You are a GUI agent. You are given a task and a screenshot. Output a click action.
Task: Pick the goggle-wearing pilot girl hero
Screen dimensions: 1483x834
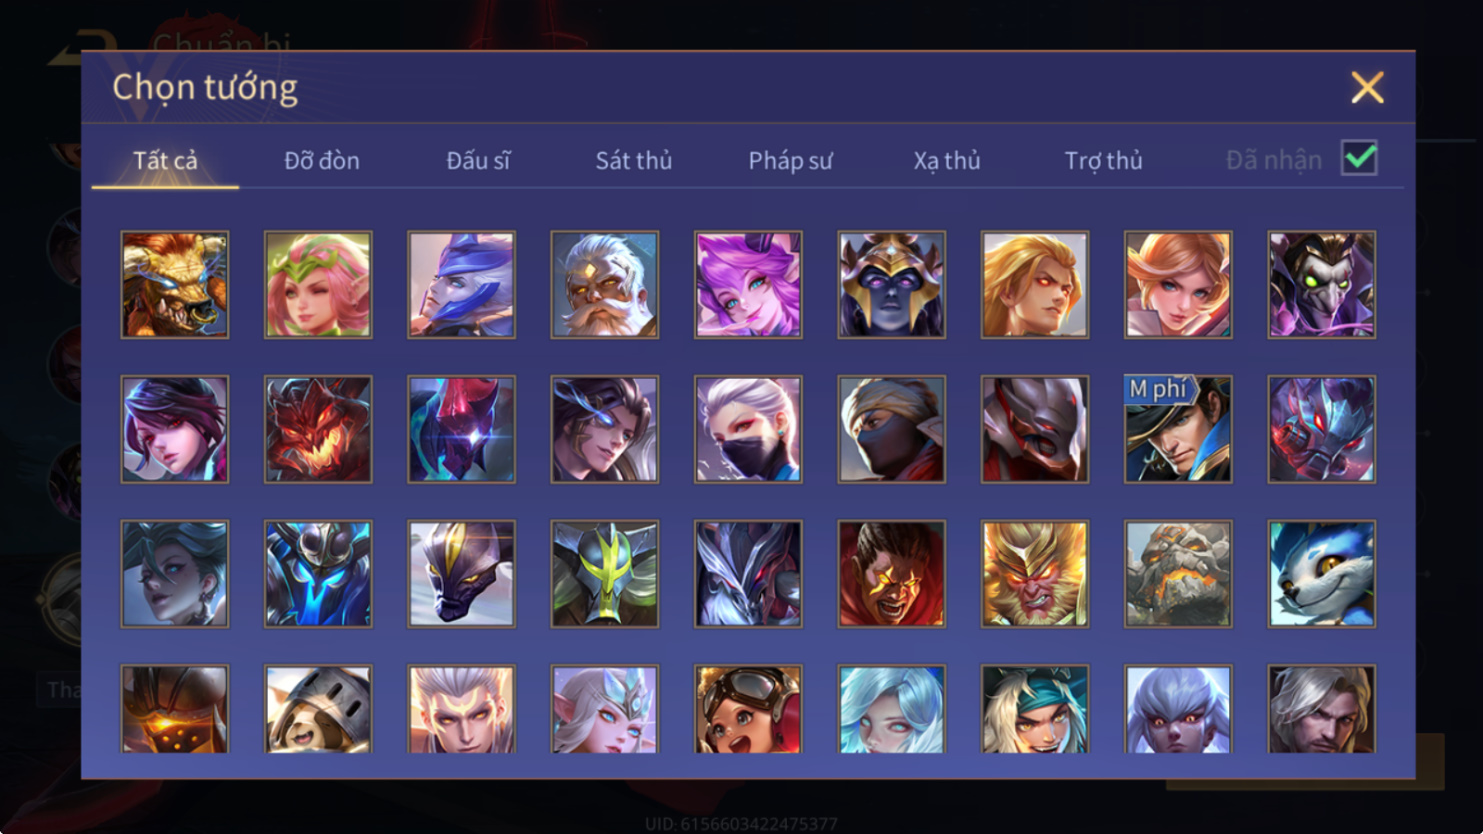click(748, 709)
